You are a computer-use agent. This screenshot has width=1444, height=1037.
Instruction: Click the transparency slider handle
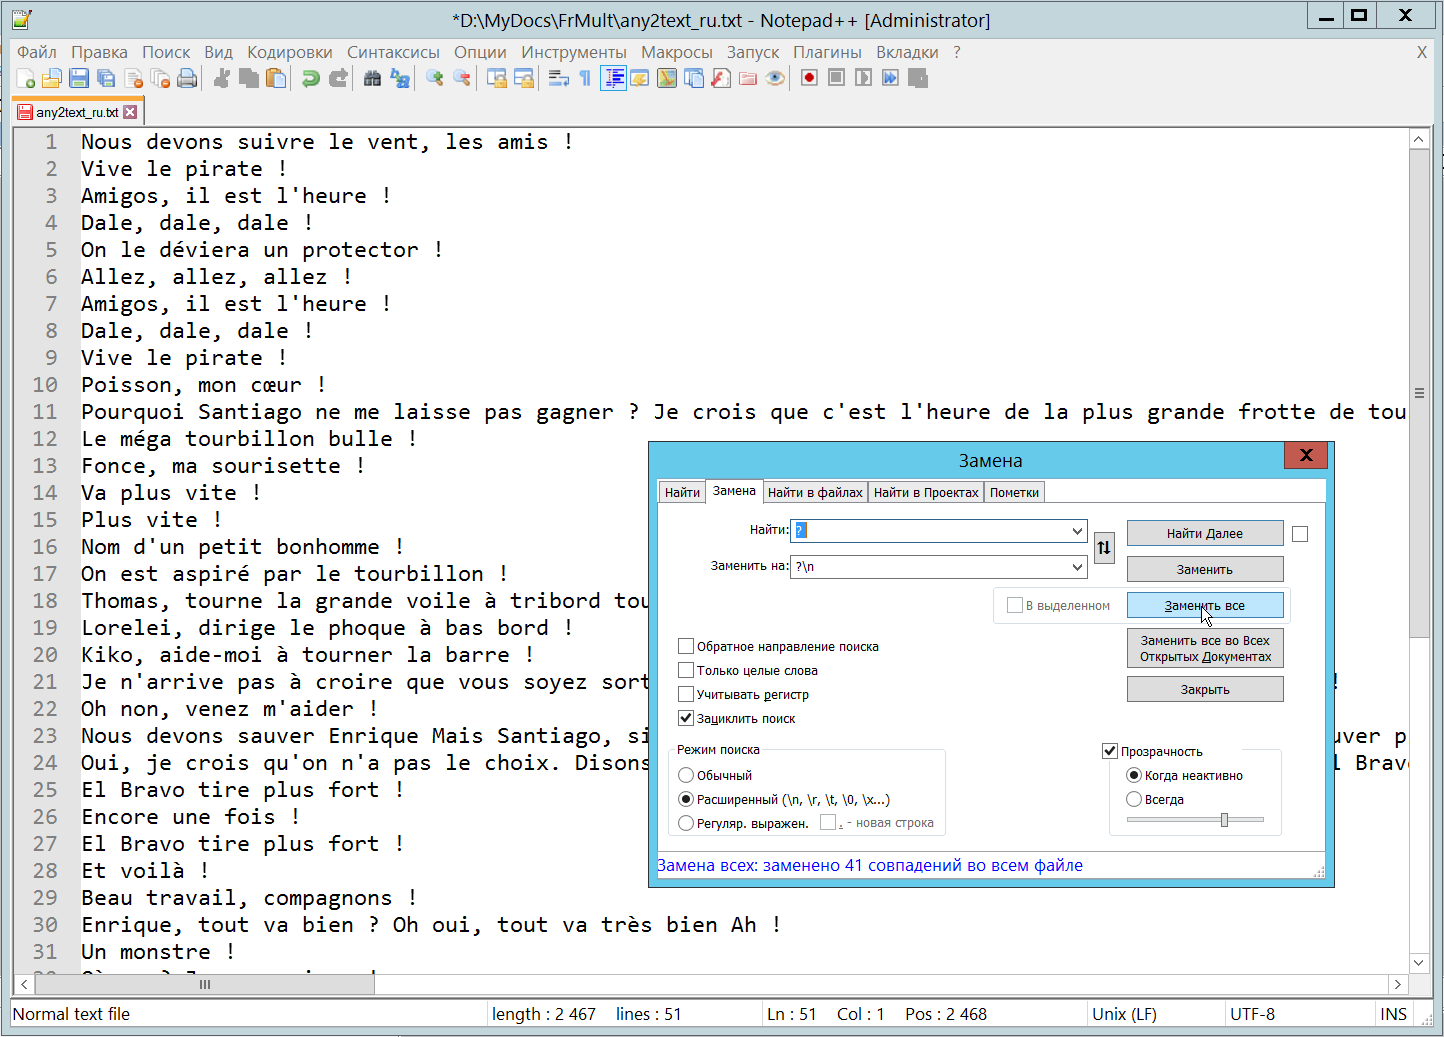pyautogui.click(x=1224, y=820)
